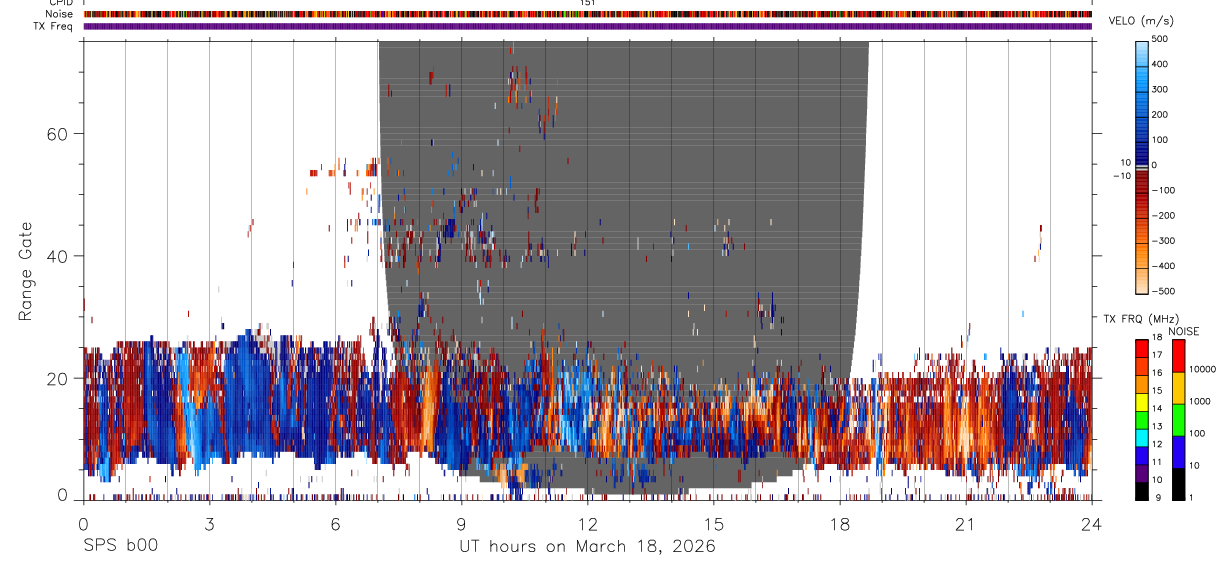Click the x-axis tick label '9'
This screenshot has height=567, width=1228.
461,524
